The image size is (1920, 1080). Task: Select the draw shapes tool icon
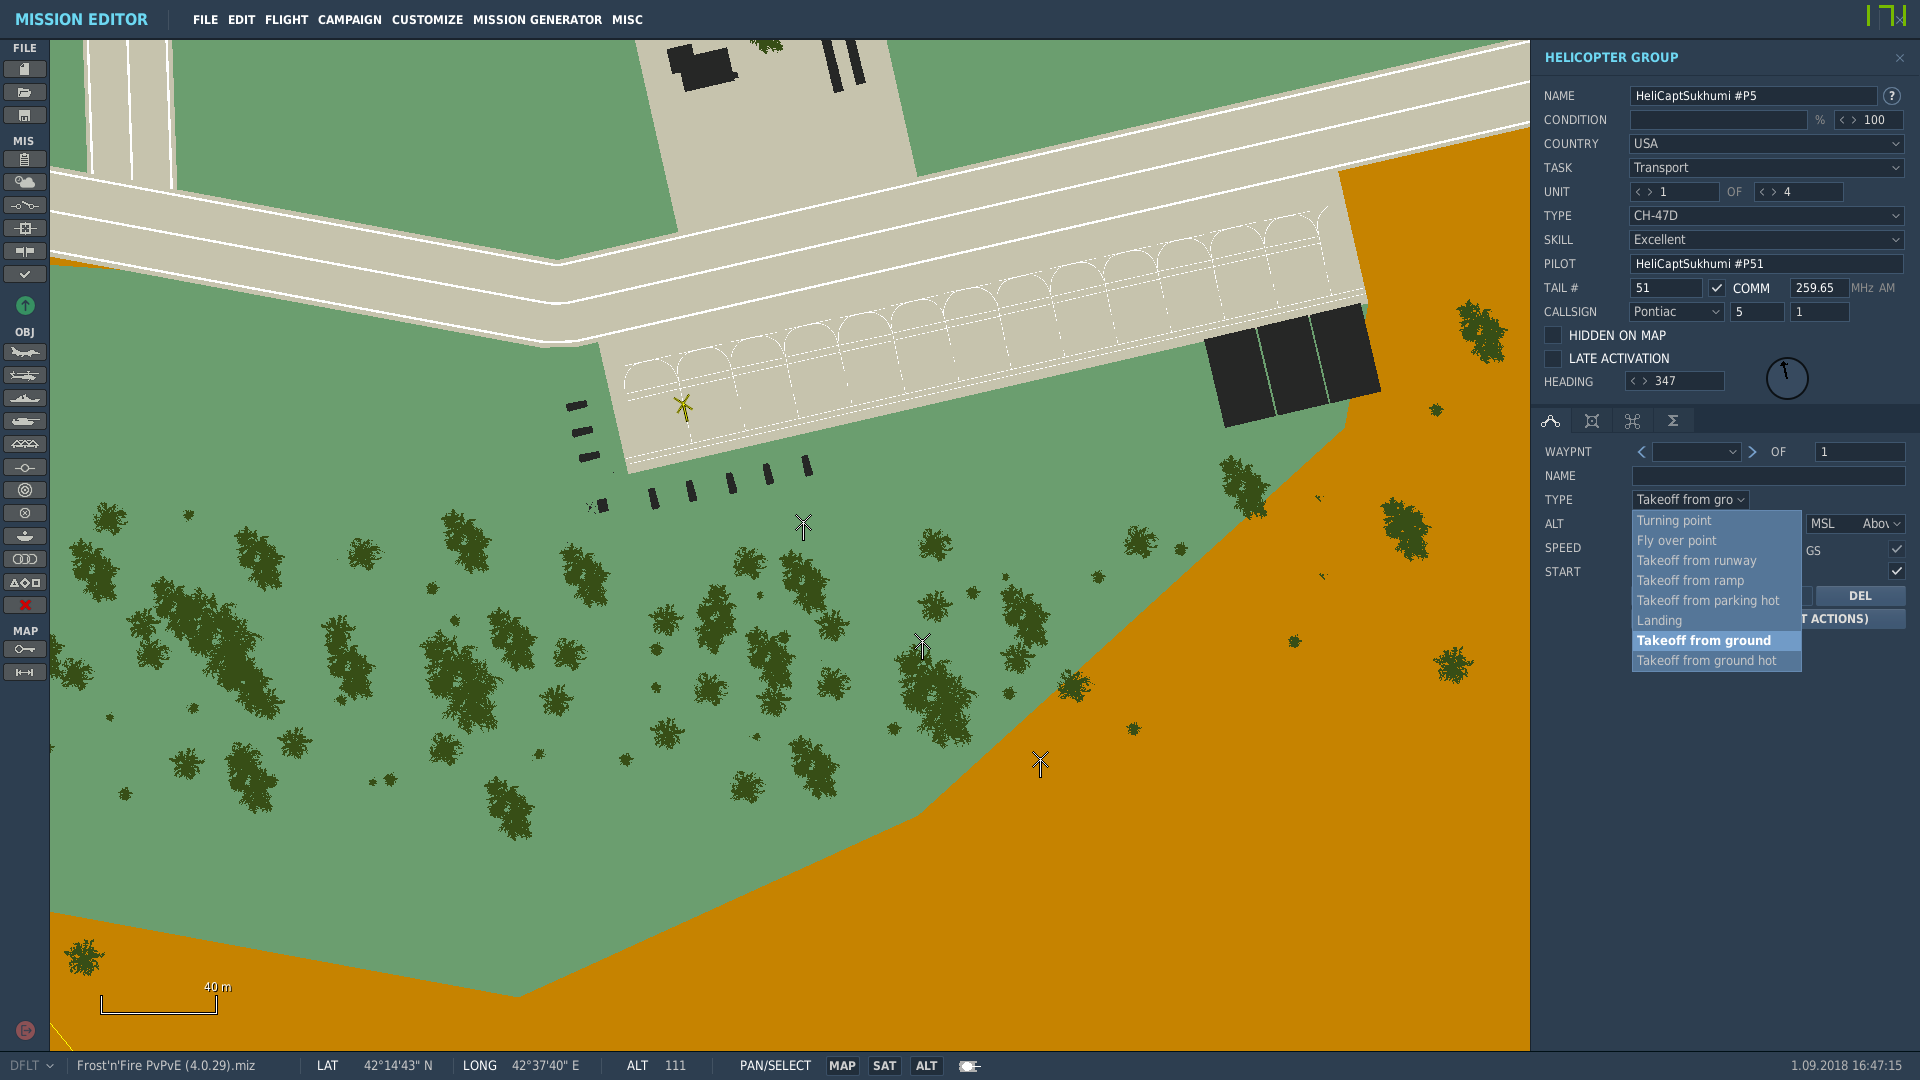click(25, 582)
